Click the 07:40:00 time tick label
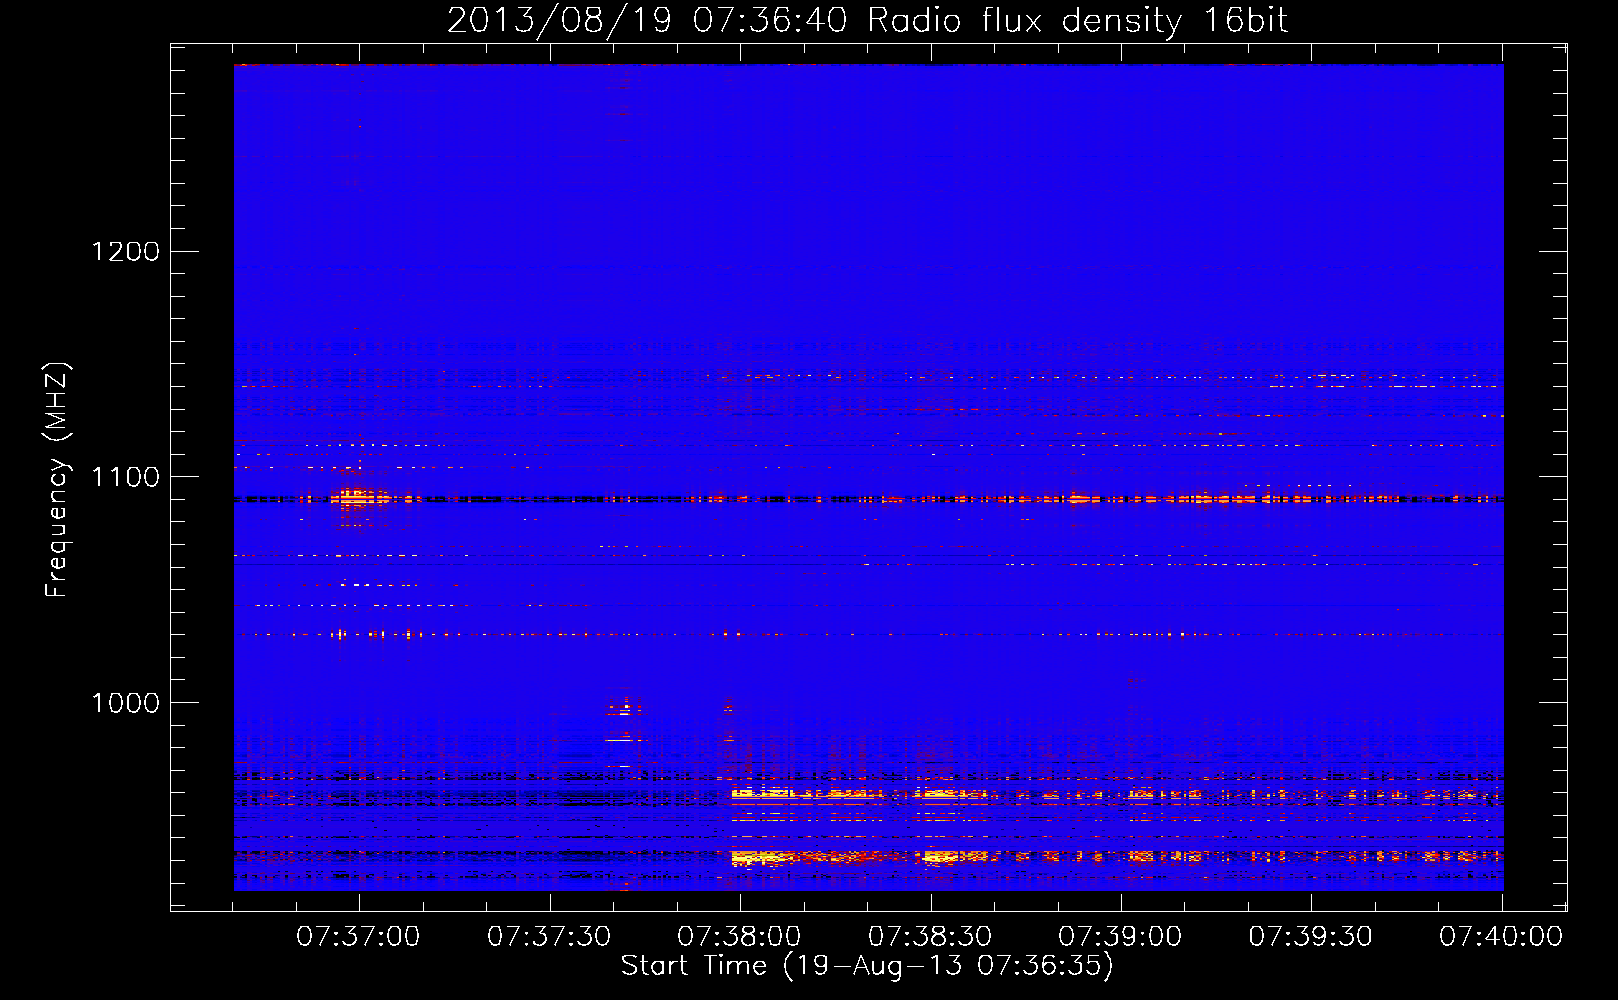Viewport: 1618px width, 1000px height. coord(1501,937)
